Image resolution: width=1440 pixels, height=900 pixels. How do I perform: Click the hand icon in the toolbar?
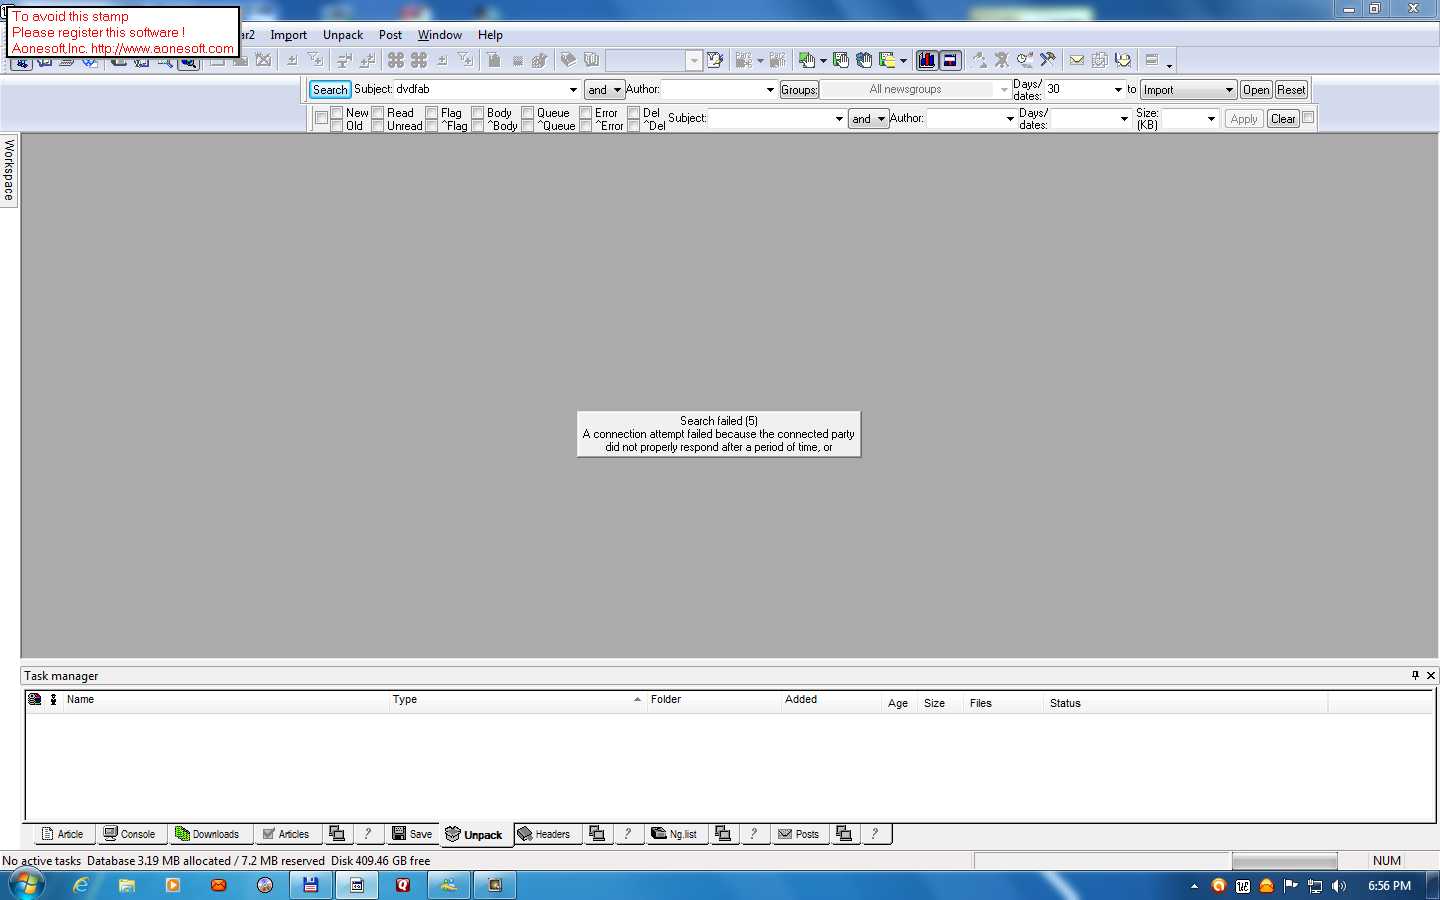pos(864,60)
